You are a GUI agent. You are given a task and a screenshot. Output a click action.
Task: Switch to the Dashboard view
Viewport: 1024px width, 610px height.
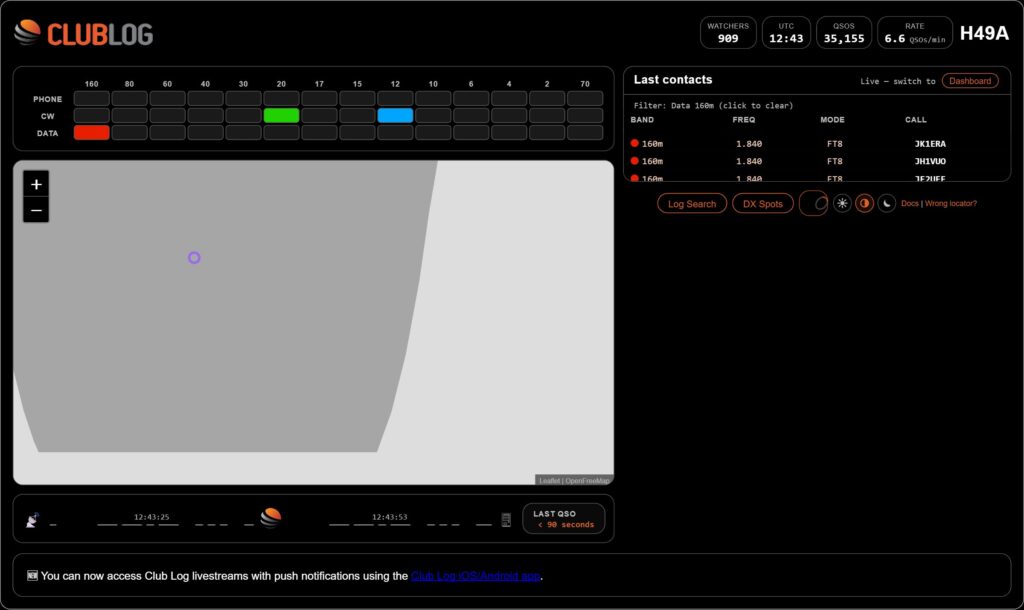(970, 81)
